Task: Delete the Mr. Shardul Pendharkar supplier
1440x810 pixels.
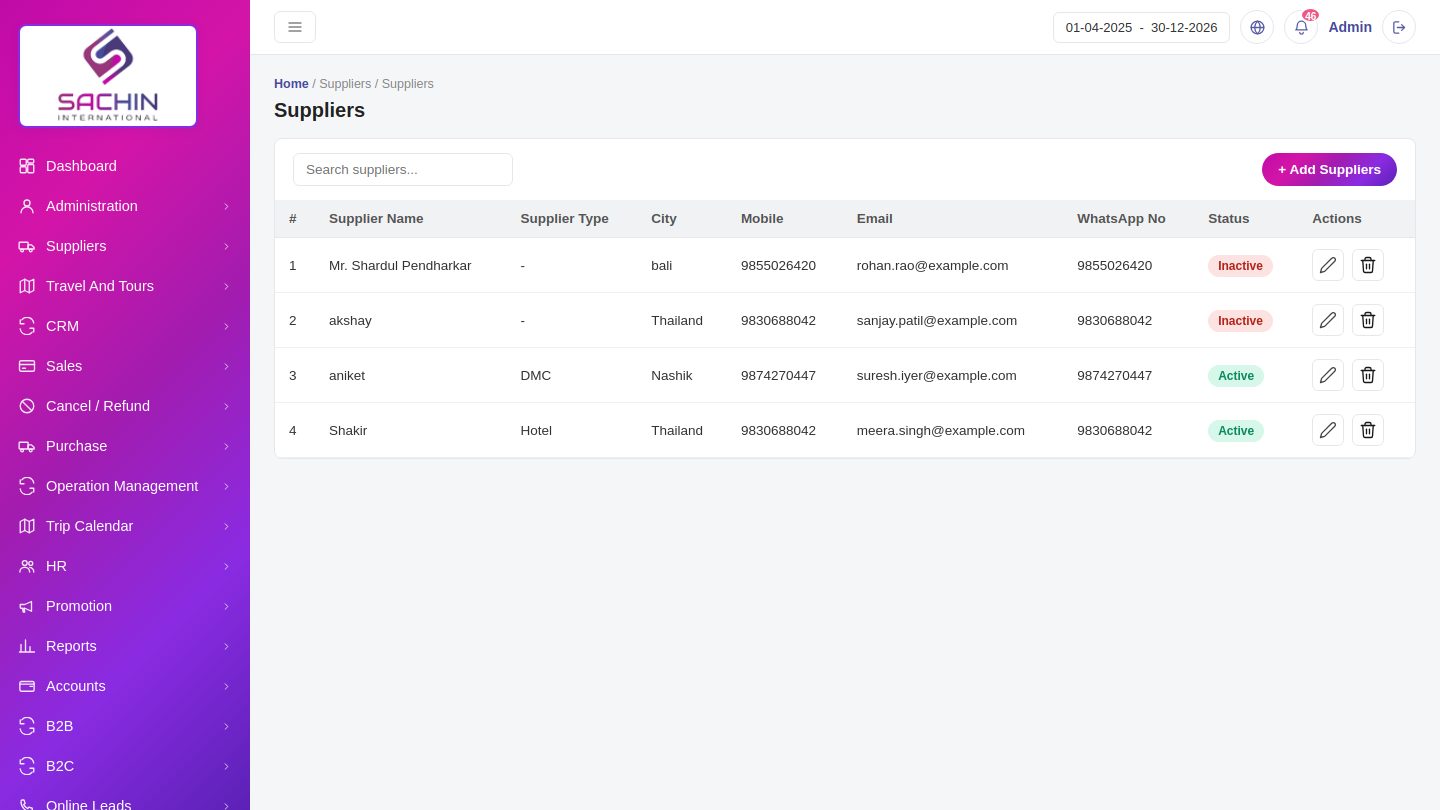Action: pos(1368,265)
